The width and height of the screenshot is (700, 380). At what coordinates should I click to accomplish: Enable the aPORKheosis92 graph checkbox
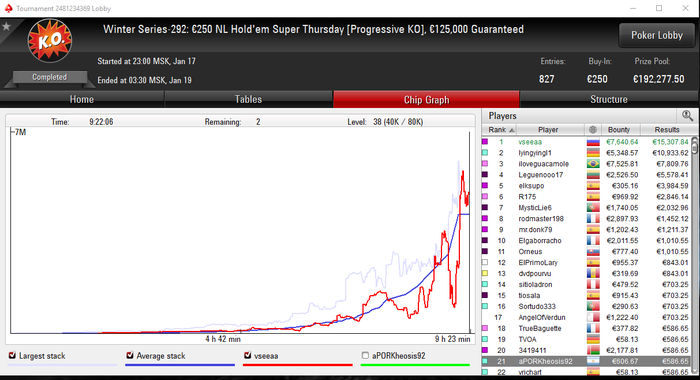[x=365, y=355]
